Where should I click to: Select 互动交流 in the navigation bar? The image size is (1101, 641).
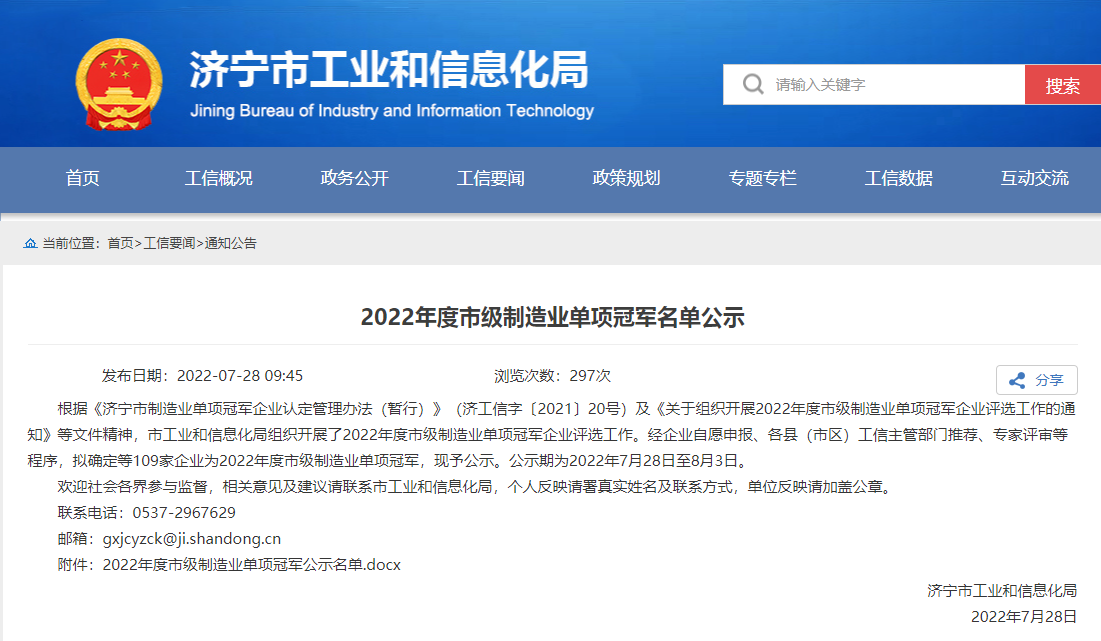[x=1035, y=179]
